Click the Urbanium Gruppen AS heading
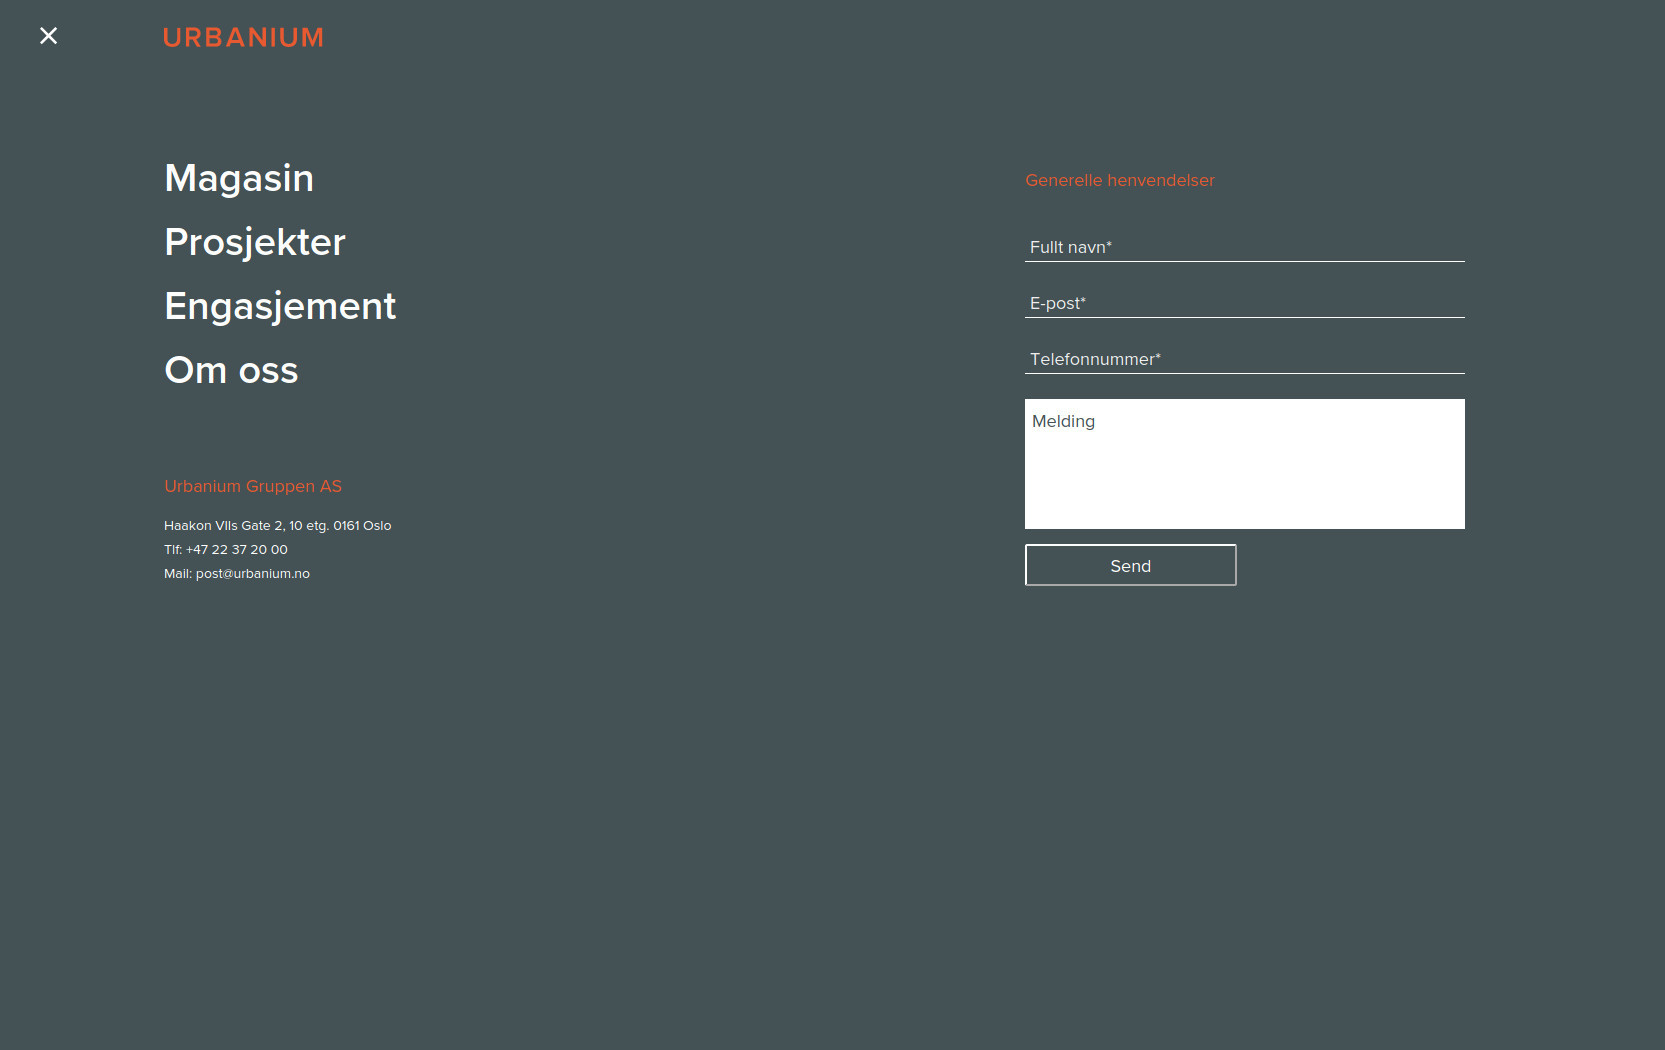Screen dimensions: 1665x1050 coord(253,486)
